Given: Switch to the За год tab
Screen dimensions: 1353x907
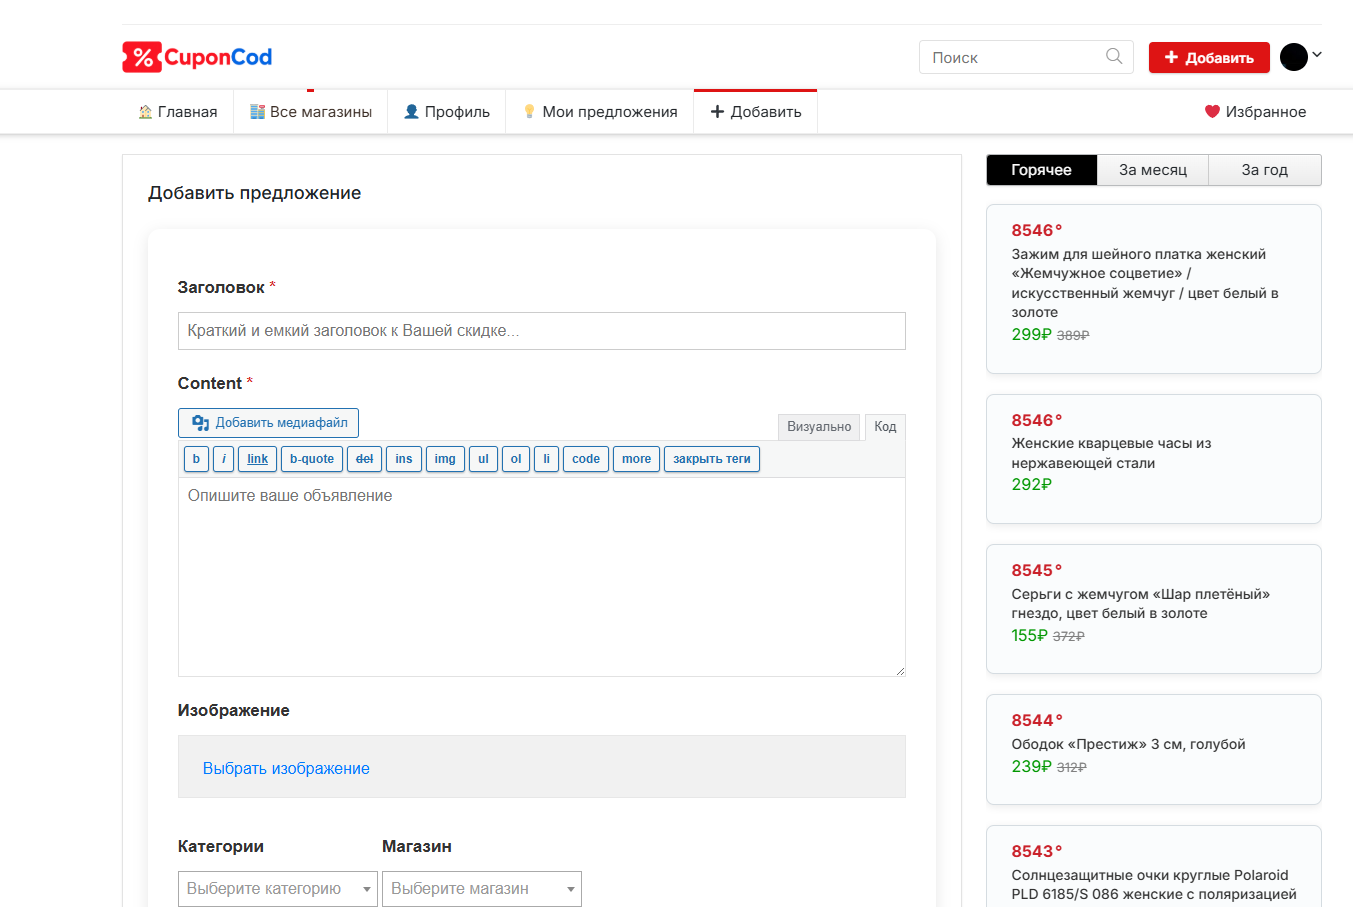Looking at the screenshot, I should pos(1264,170).
